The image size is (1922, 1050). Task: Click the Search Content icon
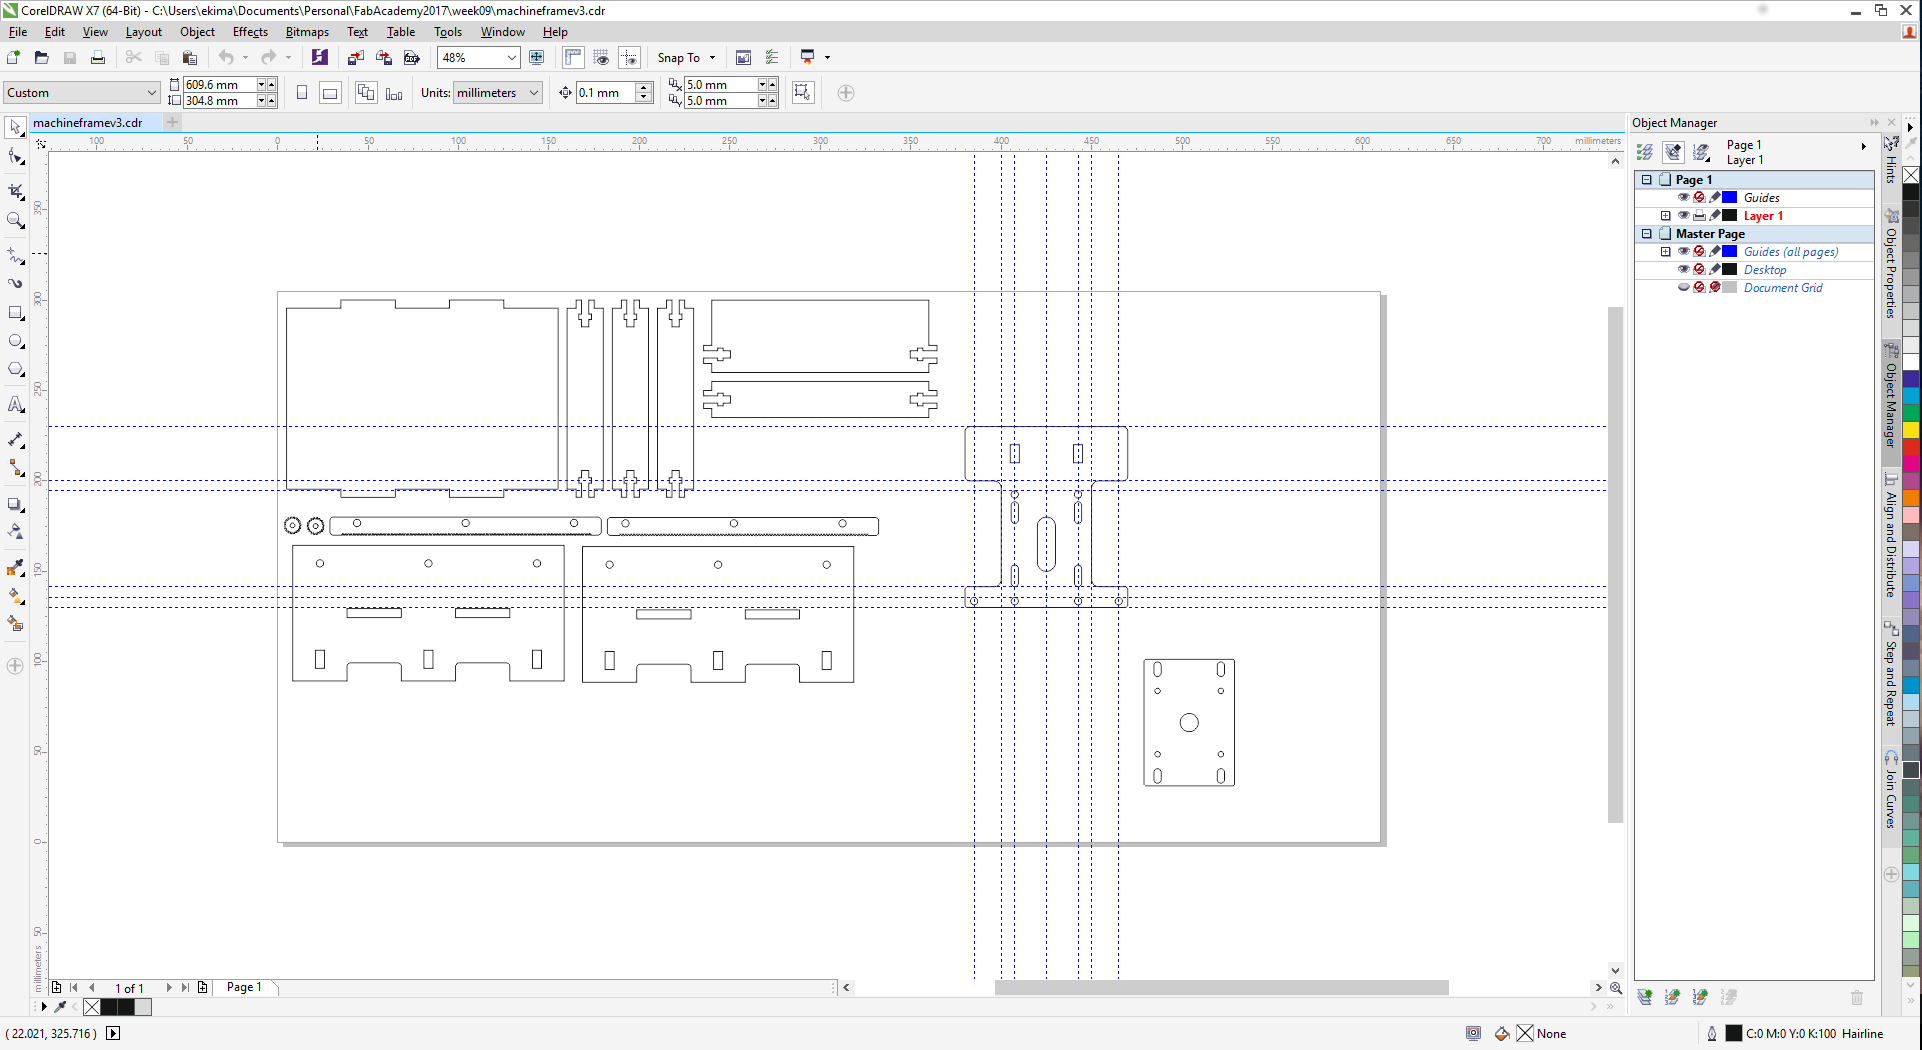click(x=319, y=57)
